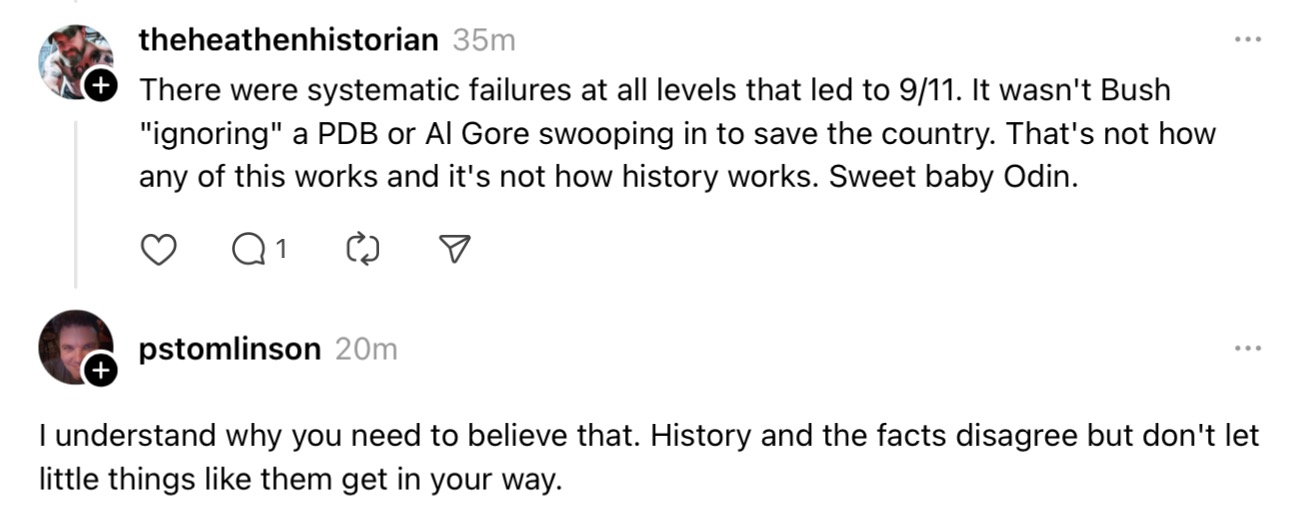Open pstomlinson's profile picture

tap(76, 348)
